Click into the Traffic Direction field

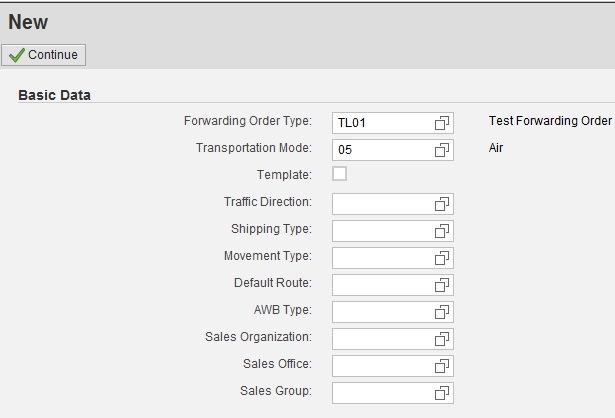click(x=393, y=204)
